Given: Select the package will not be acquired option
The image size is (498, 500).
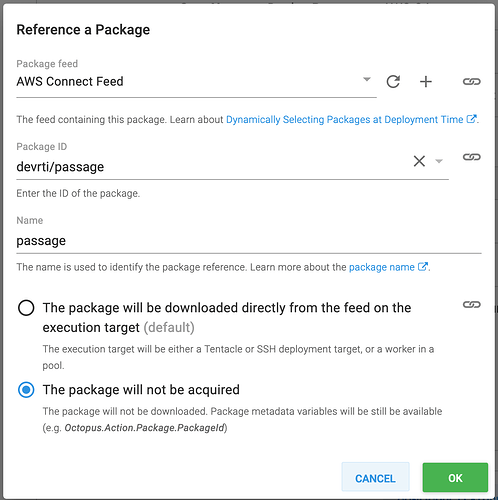Looking at the screenshot, I should point(26,390).
